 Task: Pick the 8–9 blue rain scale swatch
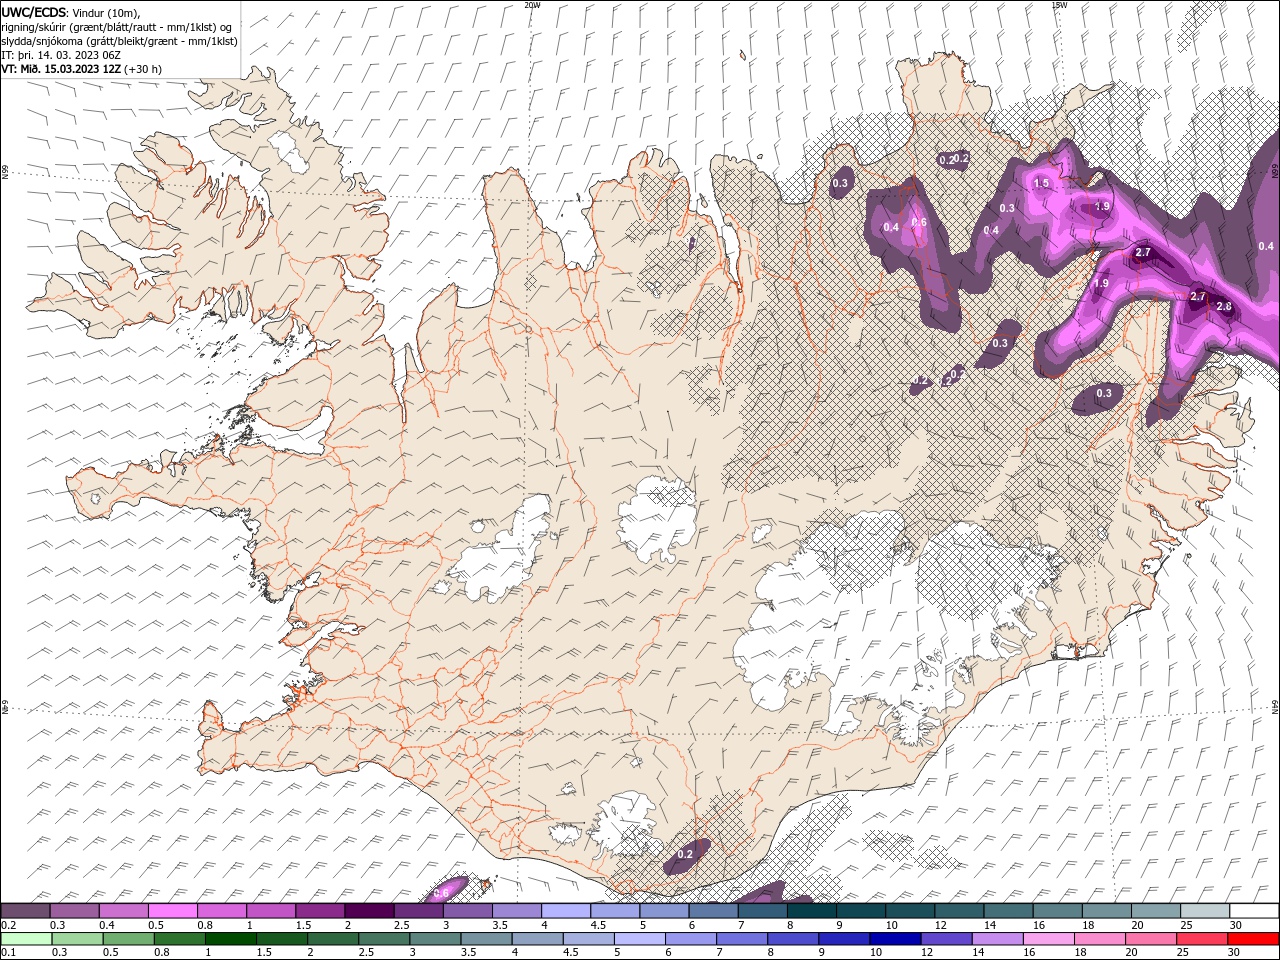791,939
